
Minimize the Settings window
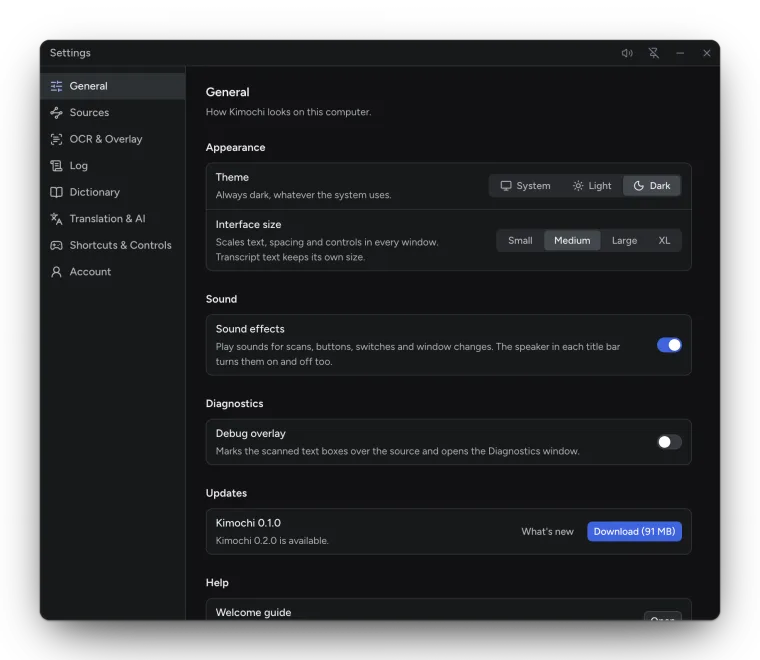681,53
